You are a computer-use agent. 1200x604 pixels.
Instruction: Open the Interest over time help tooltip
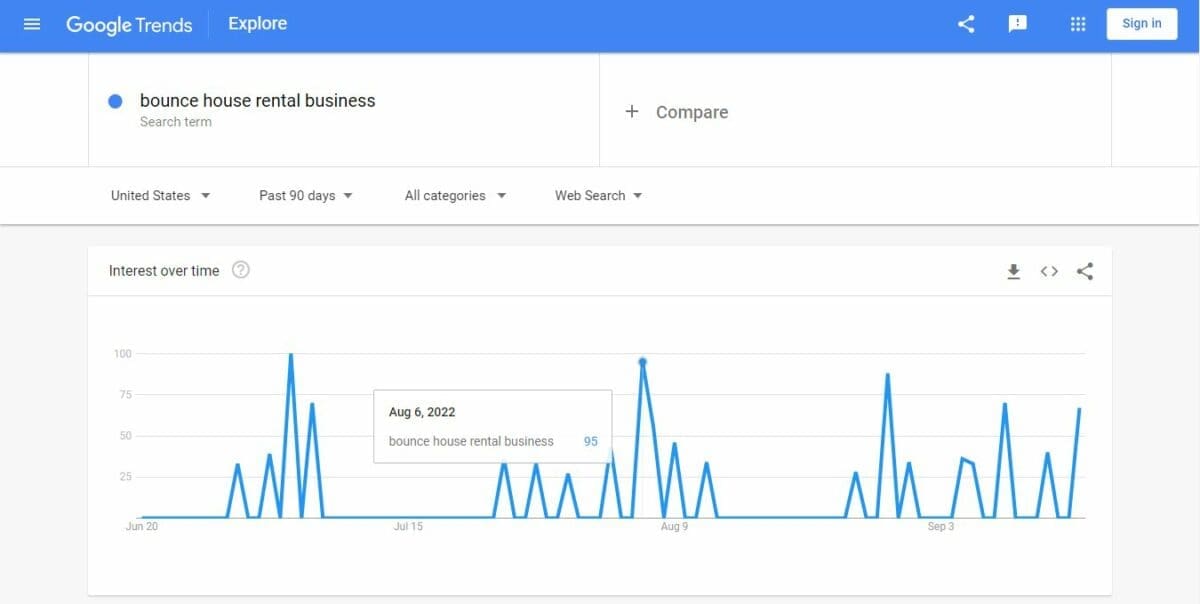[x=240, y=268]
